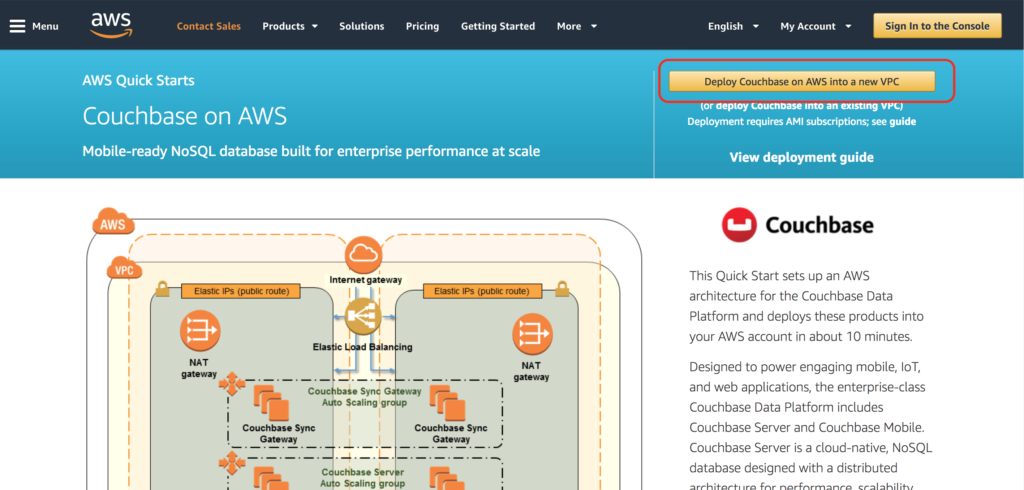This screenshot has height=490, width=1024.
Task: Click the AWS Quick Starts heading text
Action: coord(138,81)
